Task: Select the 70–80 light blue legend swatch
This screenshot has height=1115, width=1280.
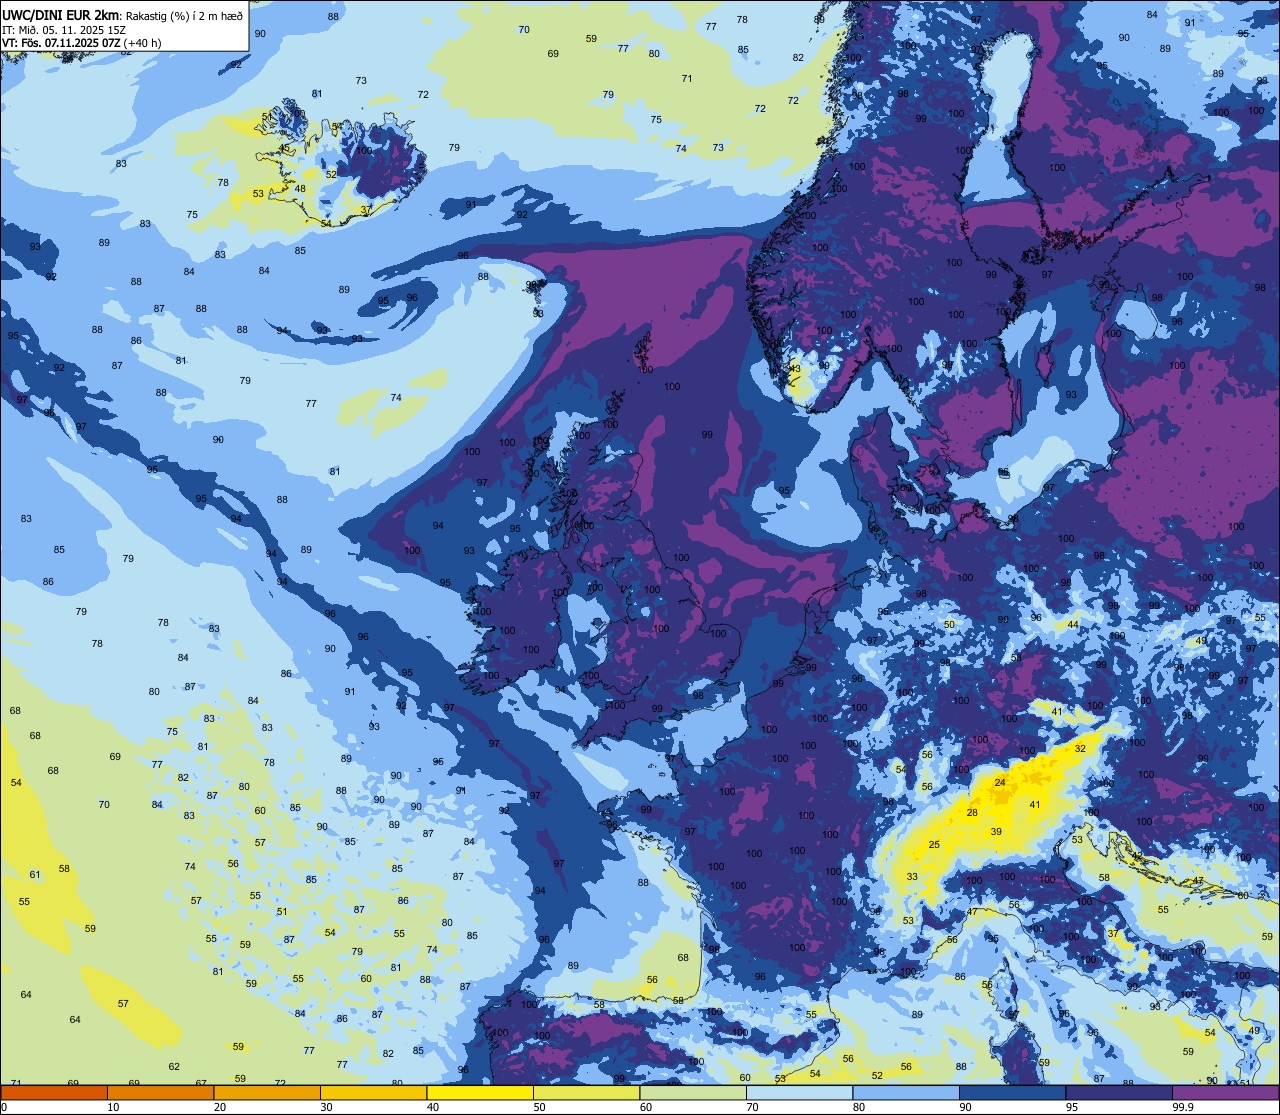Action: (799, 1092)
